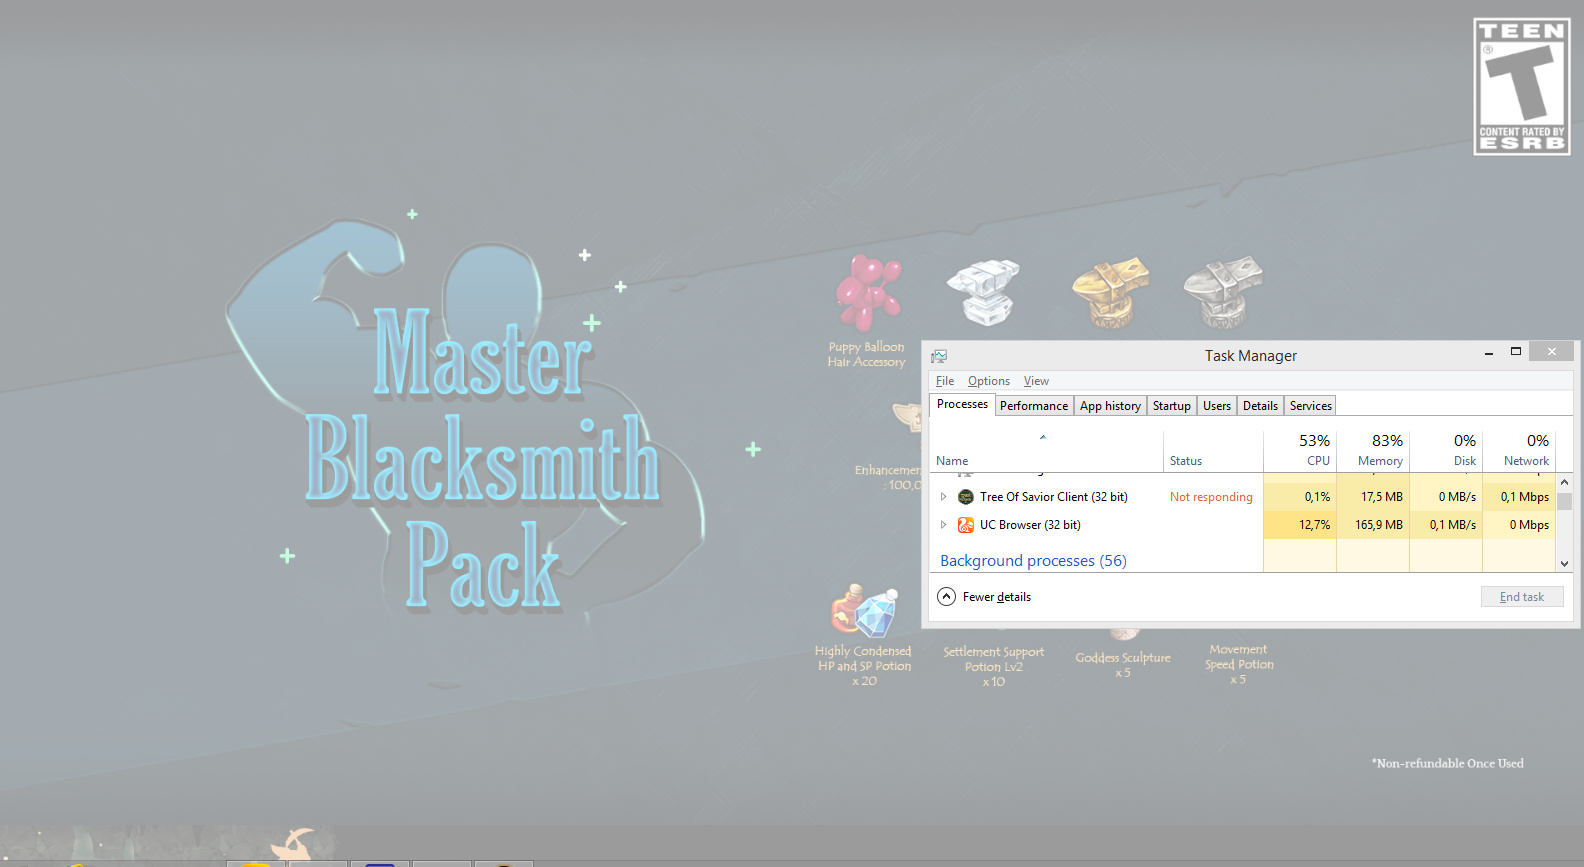Viewport: 1584px width, 867px height.
Task: Click the golden anvil item icon
Action: (1110, 291)
